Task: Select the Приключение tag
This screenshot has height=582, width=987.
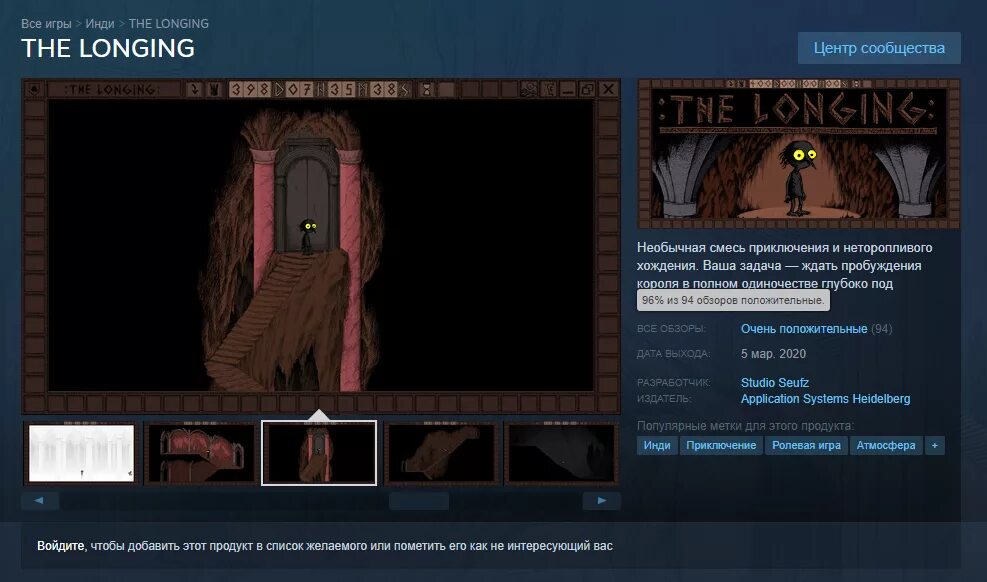Action: pyautogui.click(x=721, y=445)
